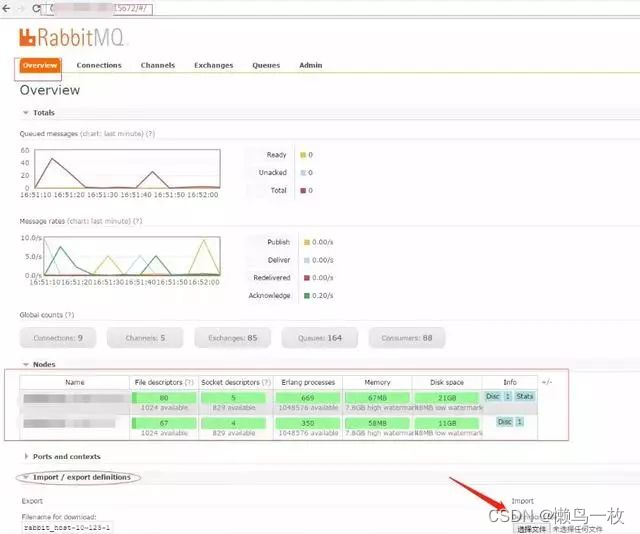This screenshot has height=534, width=640.
Task: Click the file descriptors value 67
Action: tap(164, 423)
